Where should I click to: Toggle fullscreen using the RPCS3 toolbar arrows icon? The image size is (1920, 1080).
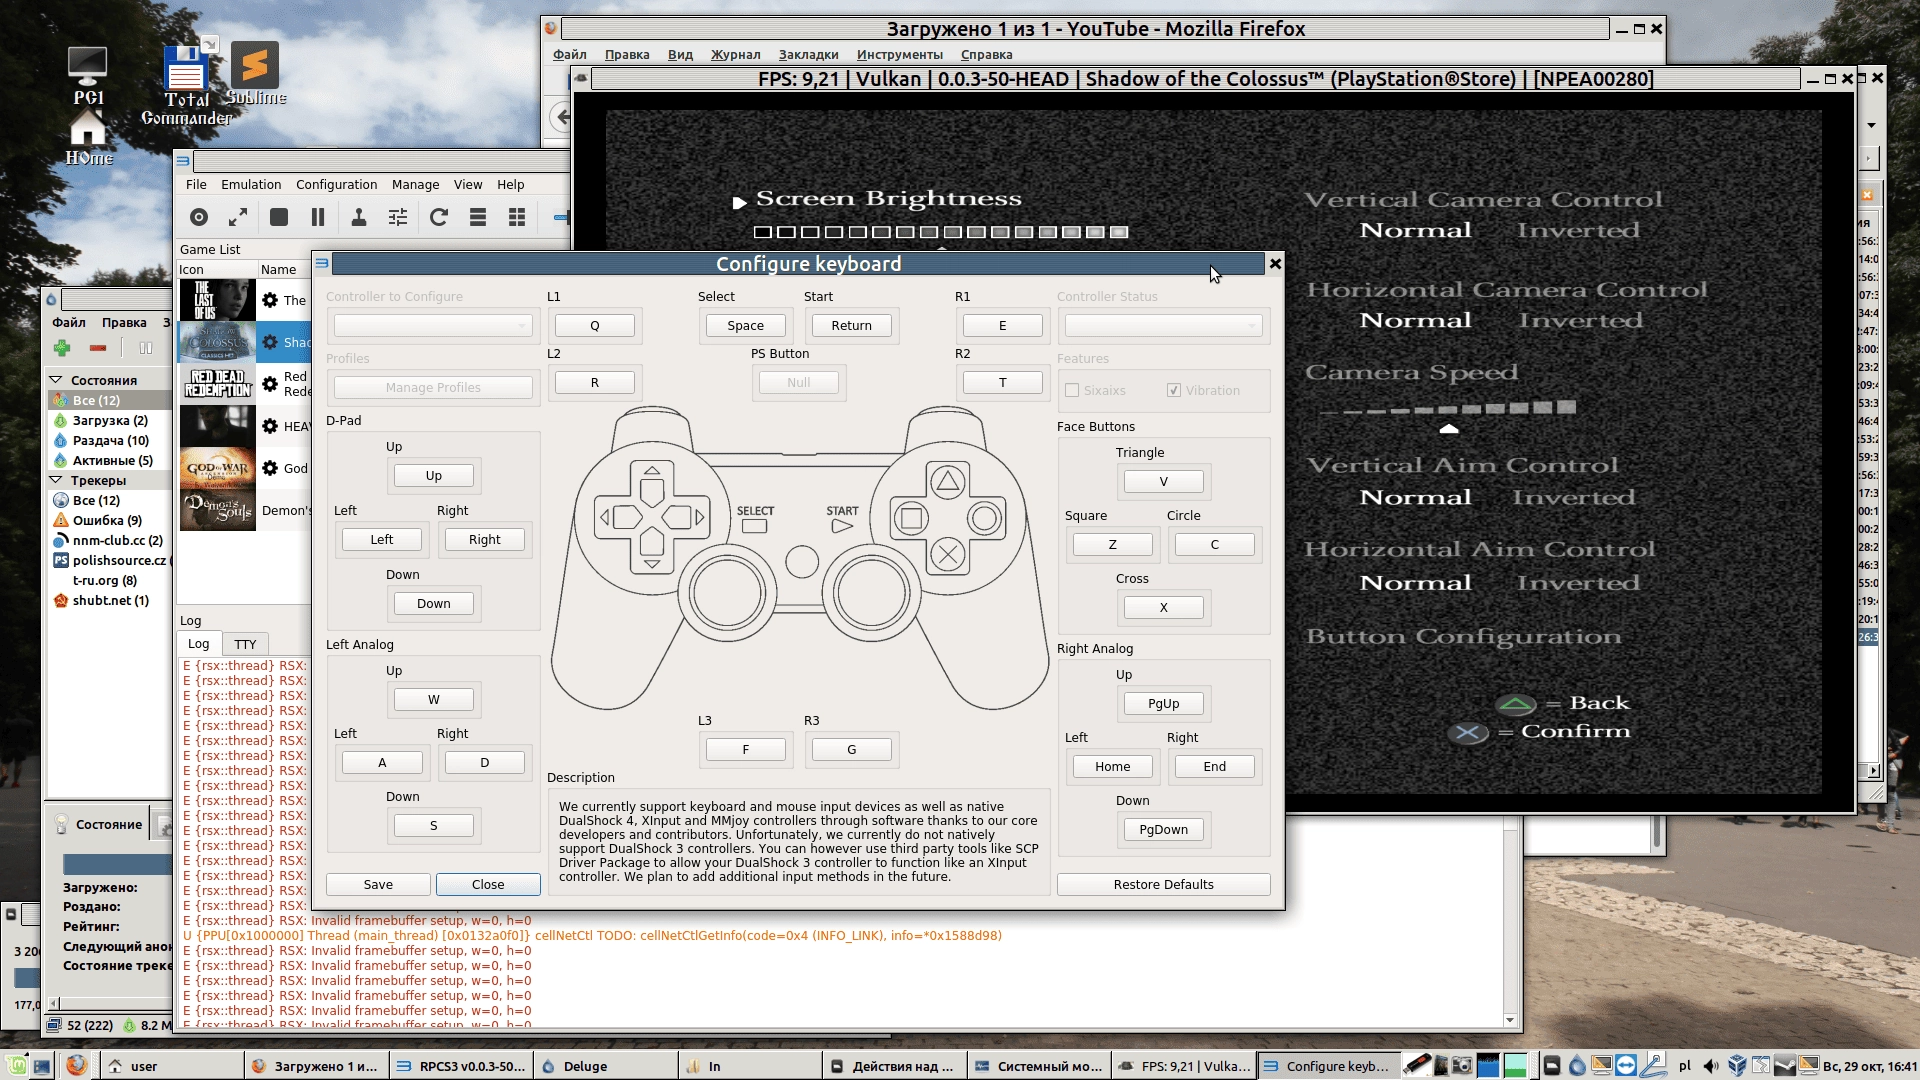[238, 217]
